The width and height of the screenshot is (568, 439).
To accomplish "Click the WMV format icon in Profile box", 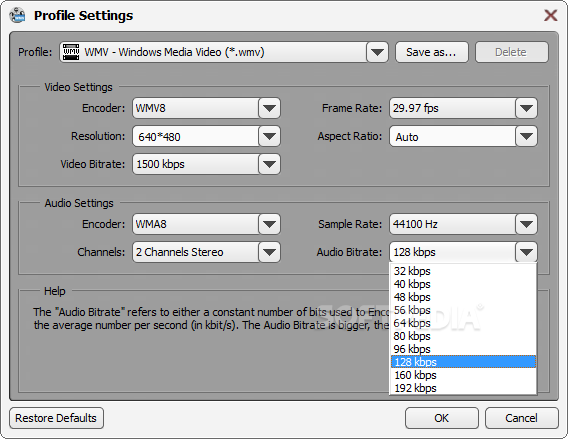I will coord(71,52).
